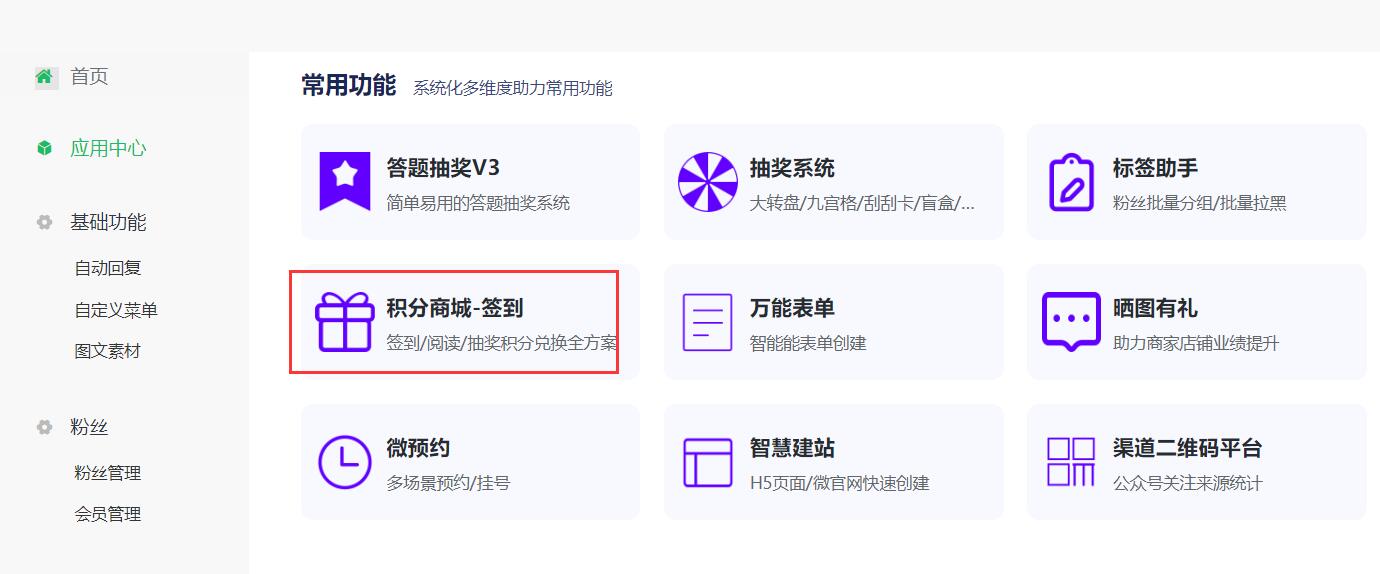This screenshot has height=574, width=1380.
Task: Click the home icon beside 首页
Action: [44, 76]
